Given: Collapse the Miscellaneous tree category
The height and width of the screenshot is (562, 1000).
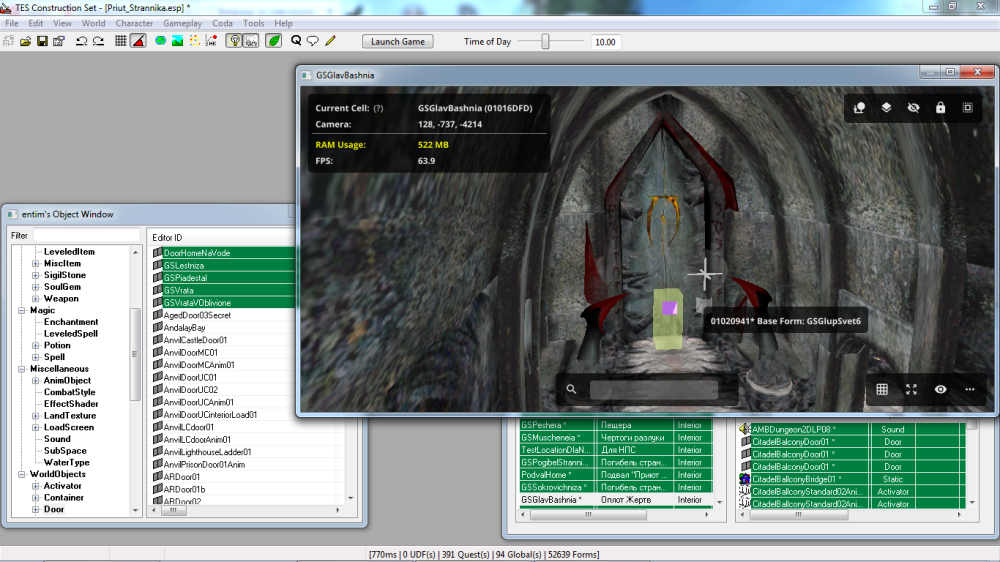Looking at the screenshot, I should point(22,369).
